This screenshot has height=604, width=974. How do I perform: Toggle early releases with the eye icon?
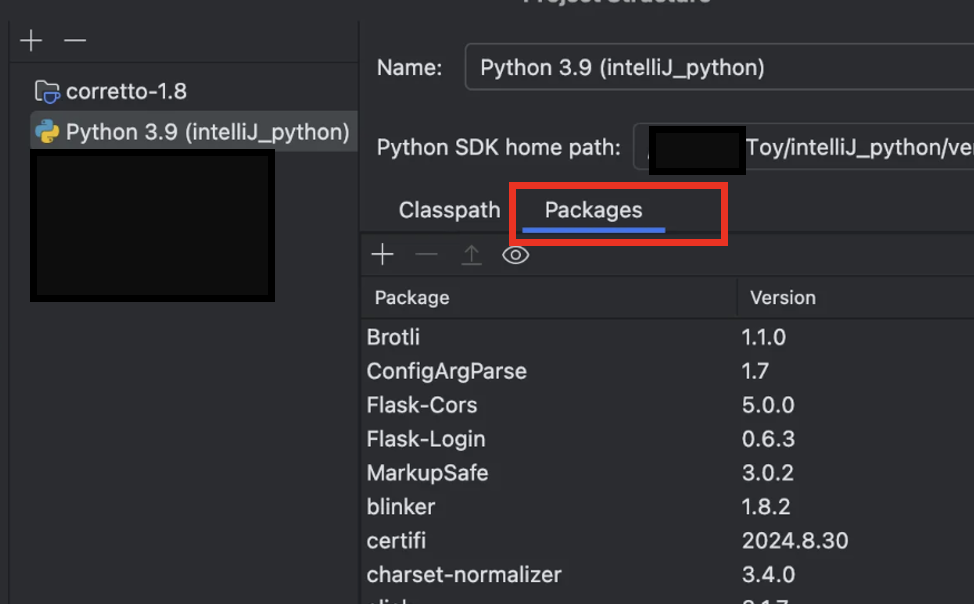516,255
